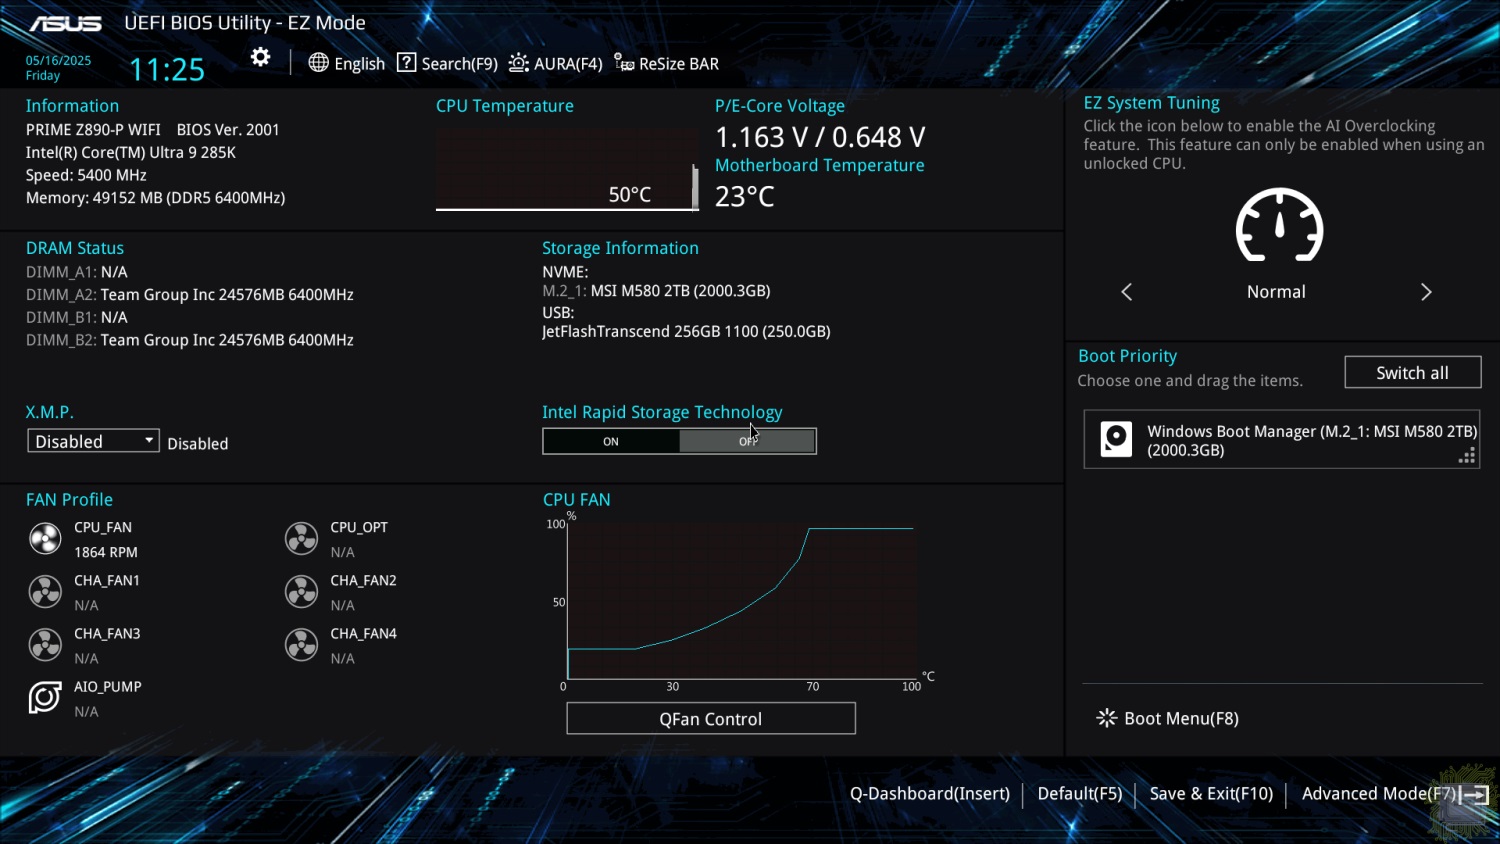The width and height of the screenshot is (1500, 844).
Task: Click the 1864 RPM fan speed
Action: 106,552
